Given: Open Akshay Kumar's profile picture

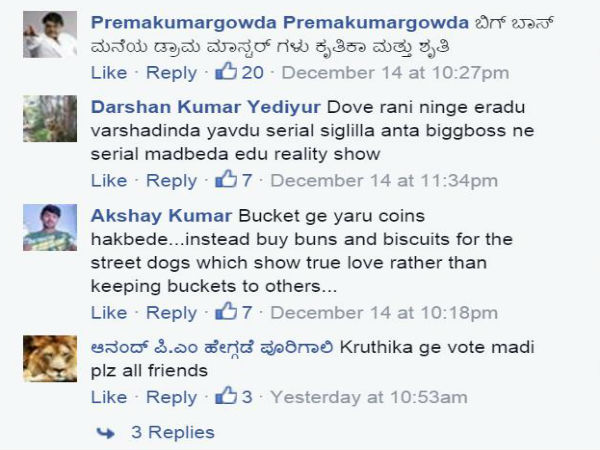Looking at the screenshot, I should click(50, 228).
